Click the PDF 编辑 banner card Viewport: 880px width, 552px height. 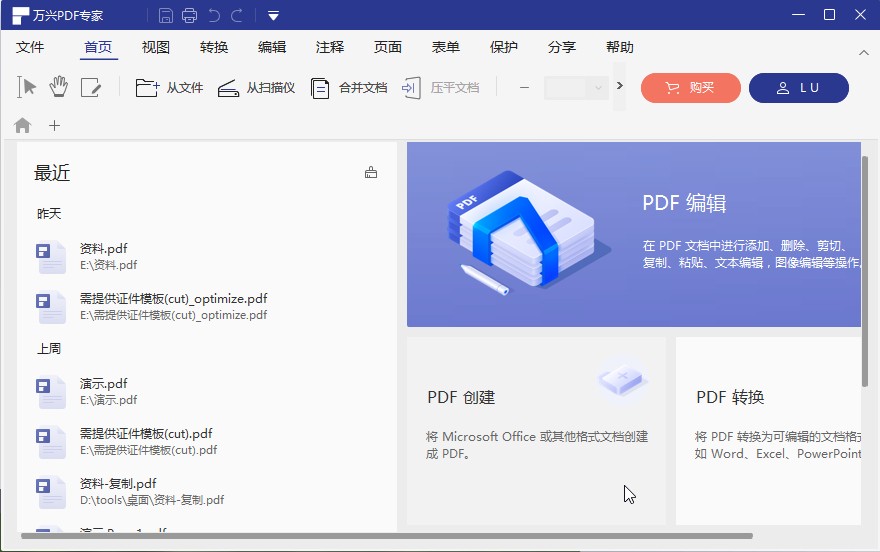click(634, 234)
